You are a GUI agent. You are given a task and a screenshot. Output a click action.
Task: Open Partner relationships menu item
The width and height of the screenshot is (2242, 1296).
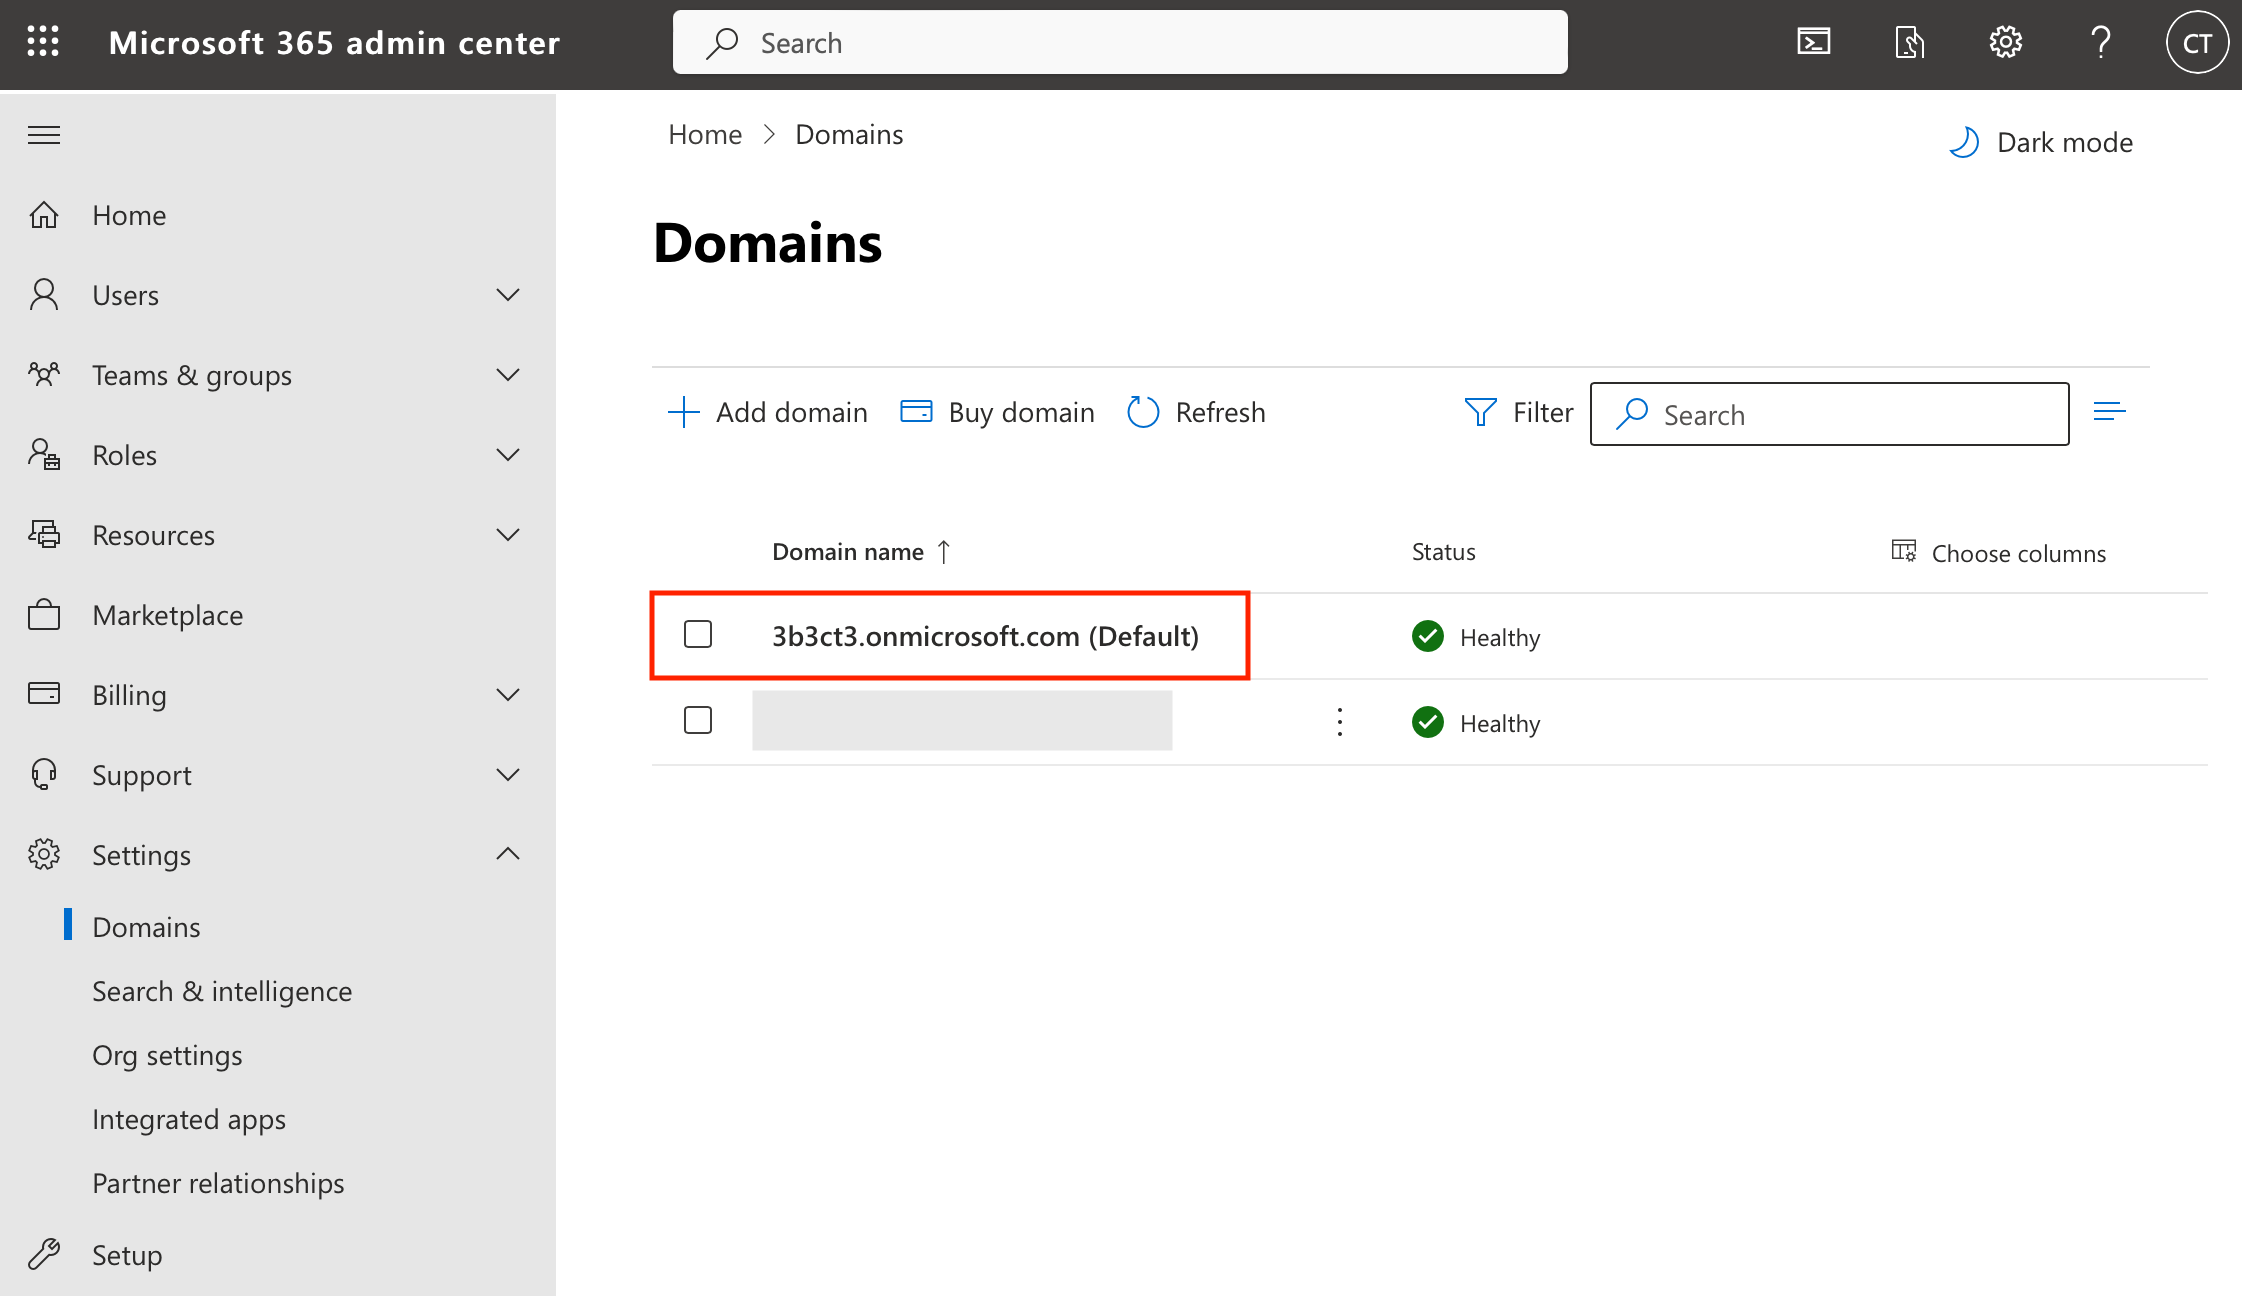coord(218,1183)
